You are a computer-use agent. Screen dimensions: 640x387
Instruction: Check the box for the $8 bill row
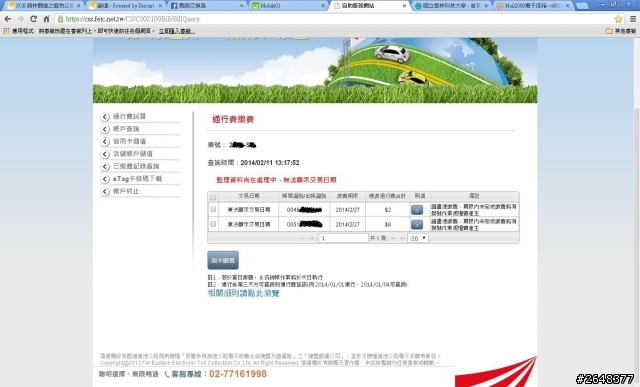pyautogui.click(x=213, y=224)
